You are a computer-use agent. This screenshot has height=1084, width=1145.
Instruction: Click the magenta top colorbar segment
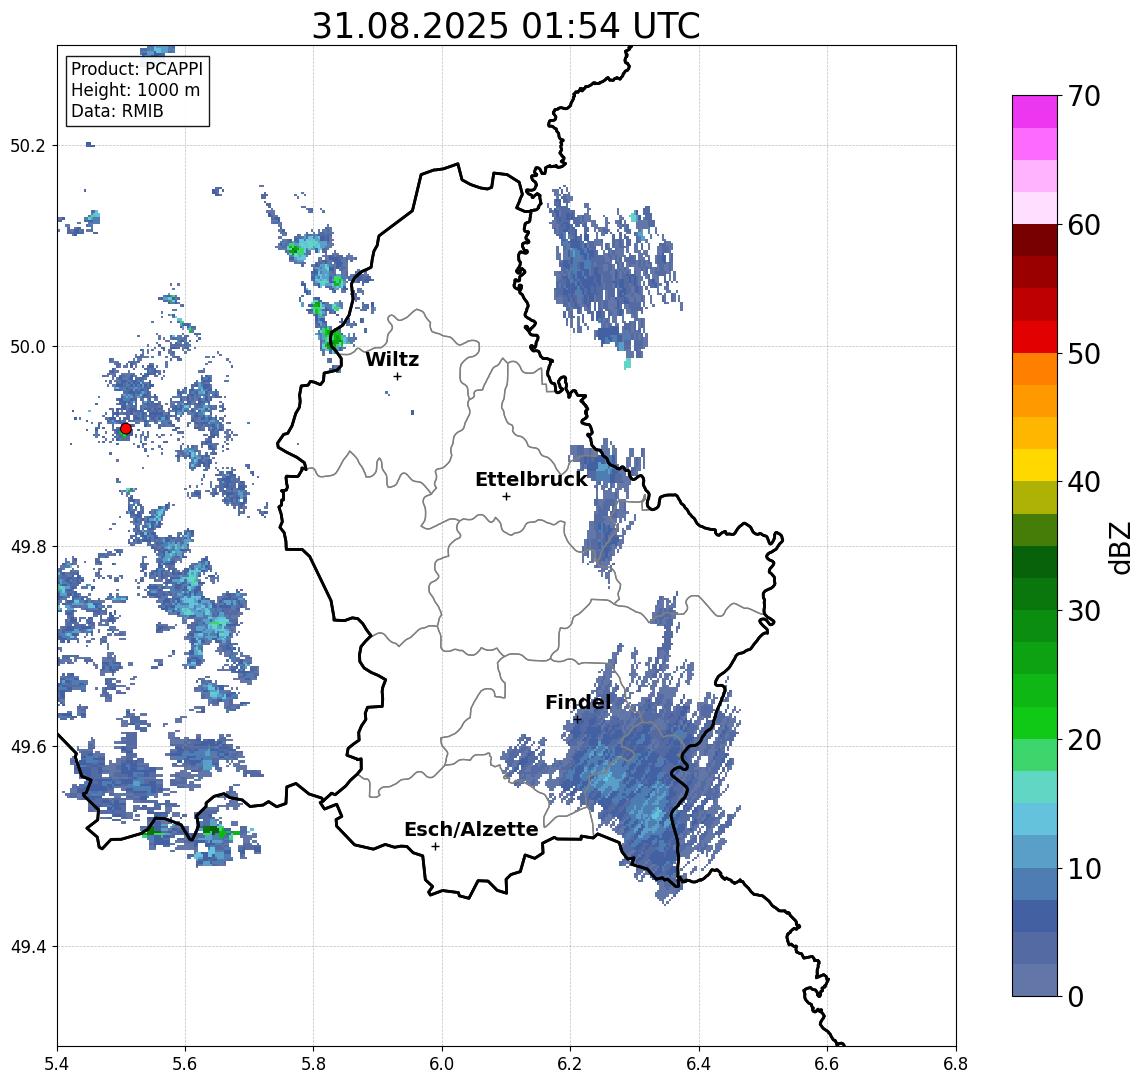[1035, 112]
